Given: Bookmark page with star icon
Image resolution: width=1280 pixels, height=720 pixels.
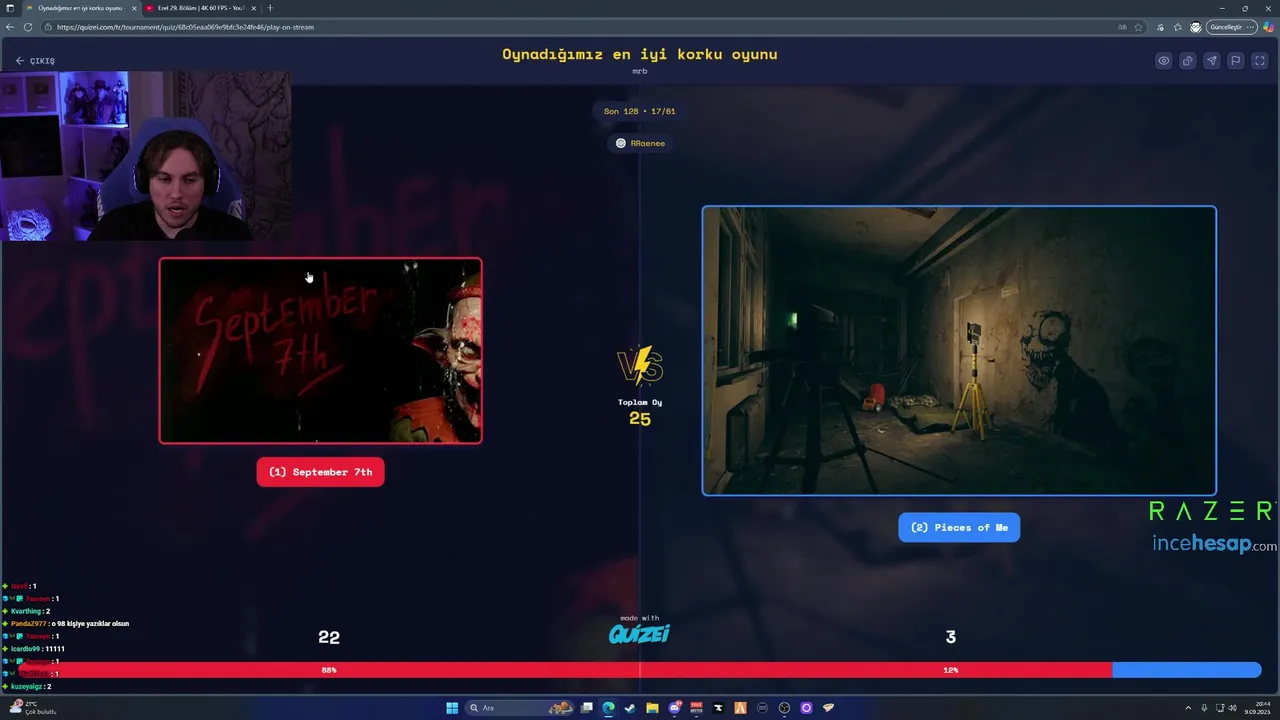Looking at the screenshot, I should pos(1138,27).
